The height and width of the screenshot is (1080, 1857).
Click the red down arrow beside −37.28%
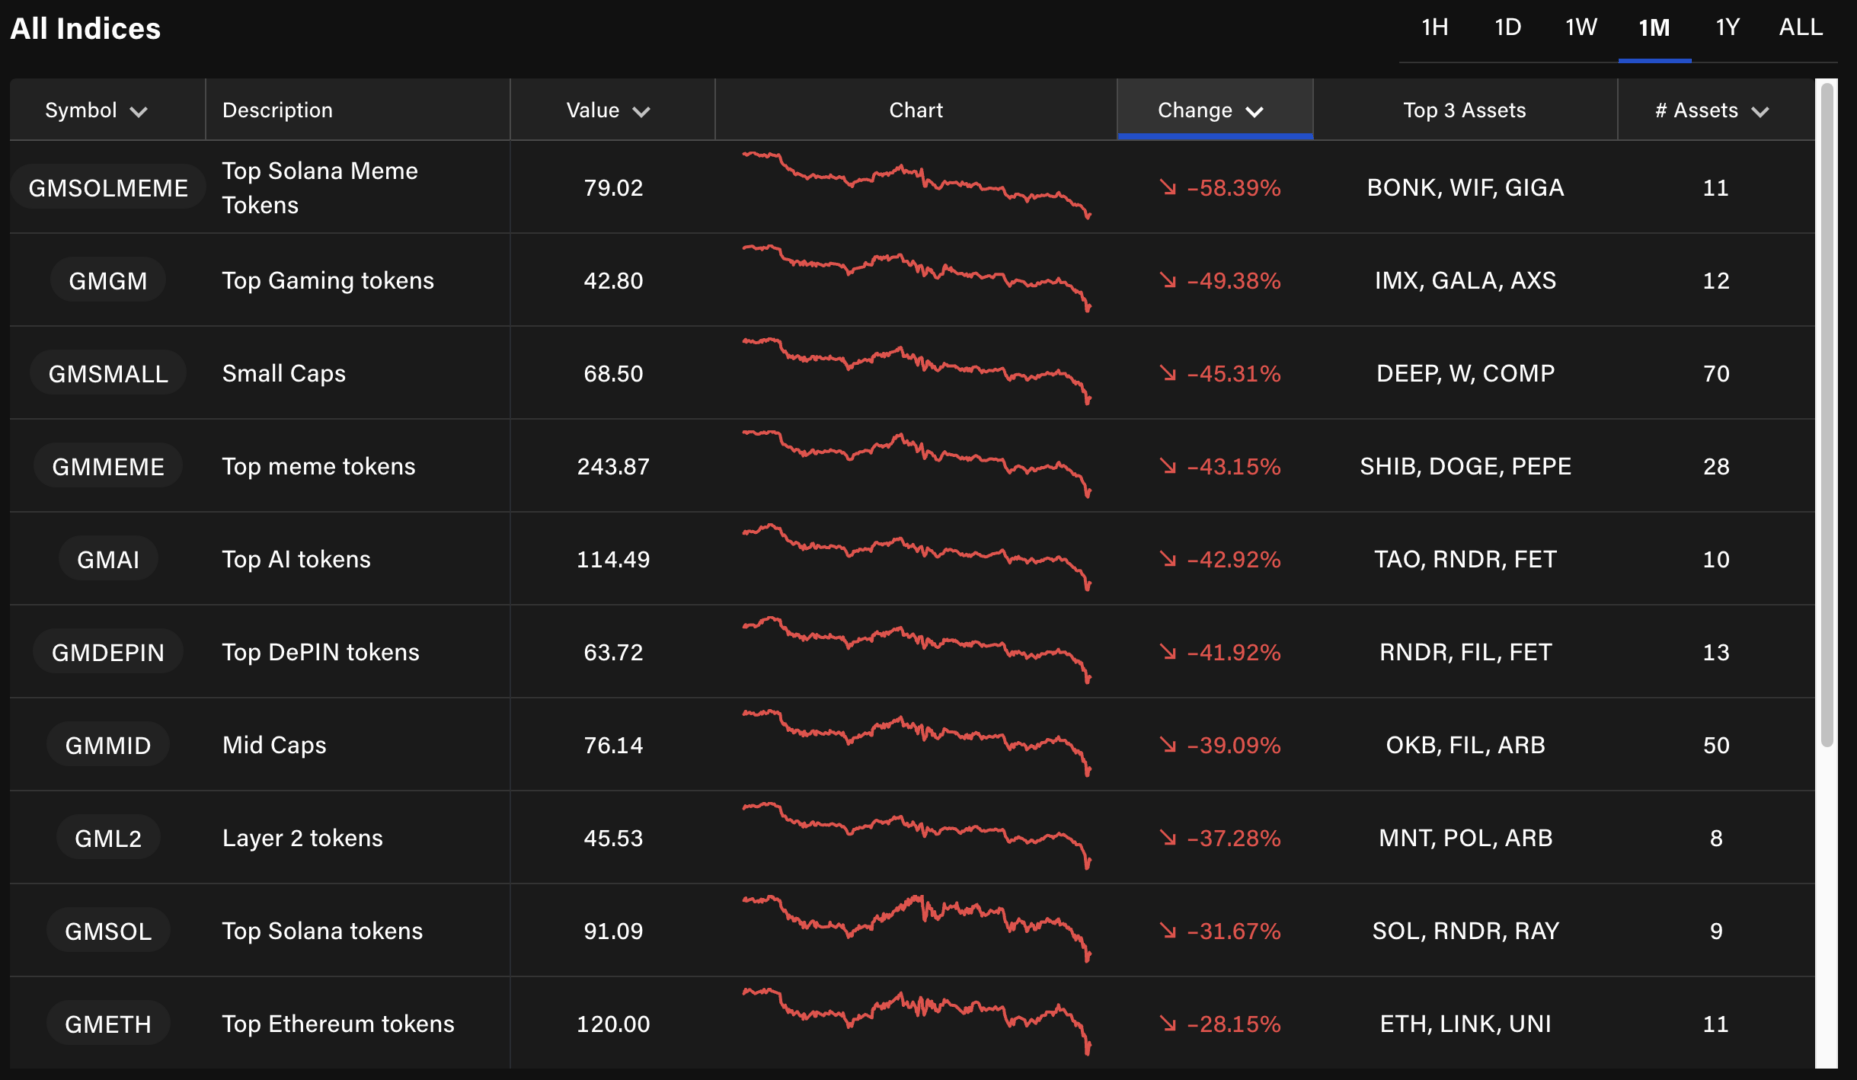1167,838
